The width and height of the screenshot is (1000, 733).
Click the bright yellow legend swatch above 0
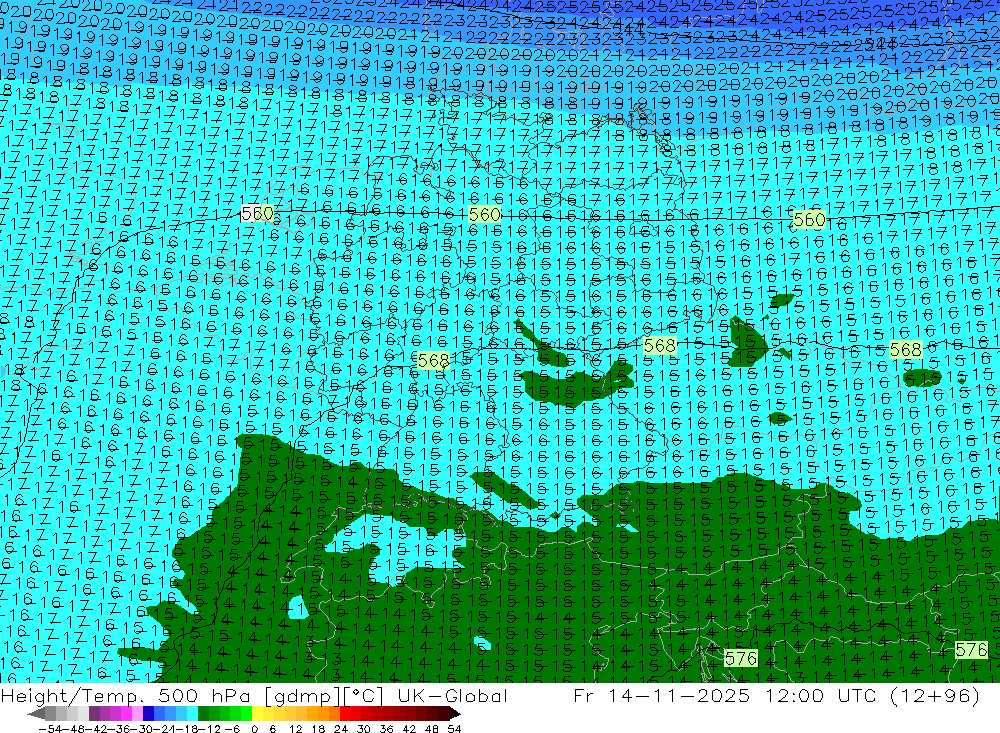(x=258, y=714)
